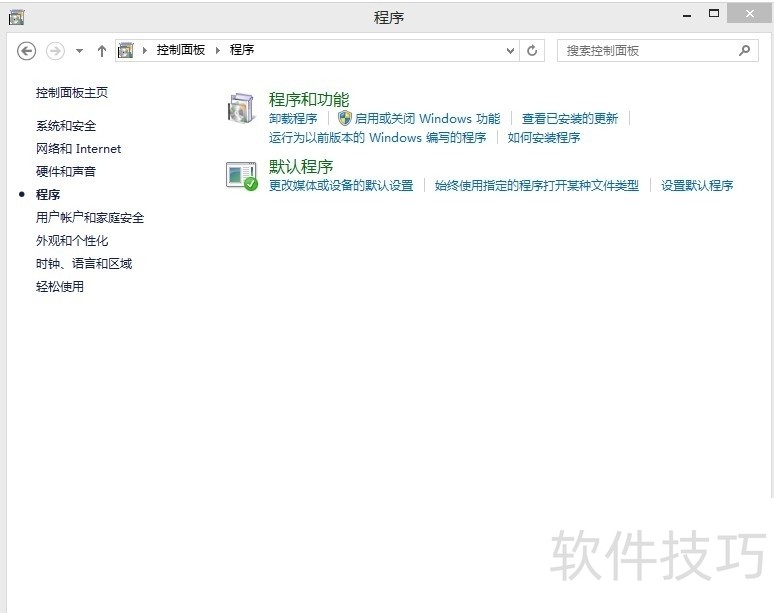The width and height of the screenshot is (774, 613).
Task: Open the address bar history dropdown
Action: pos(510,50)
